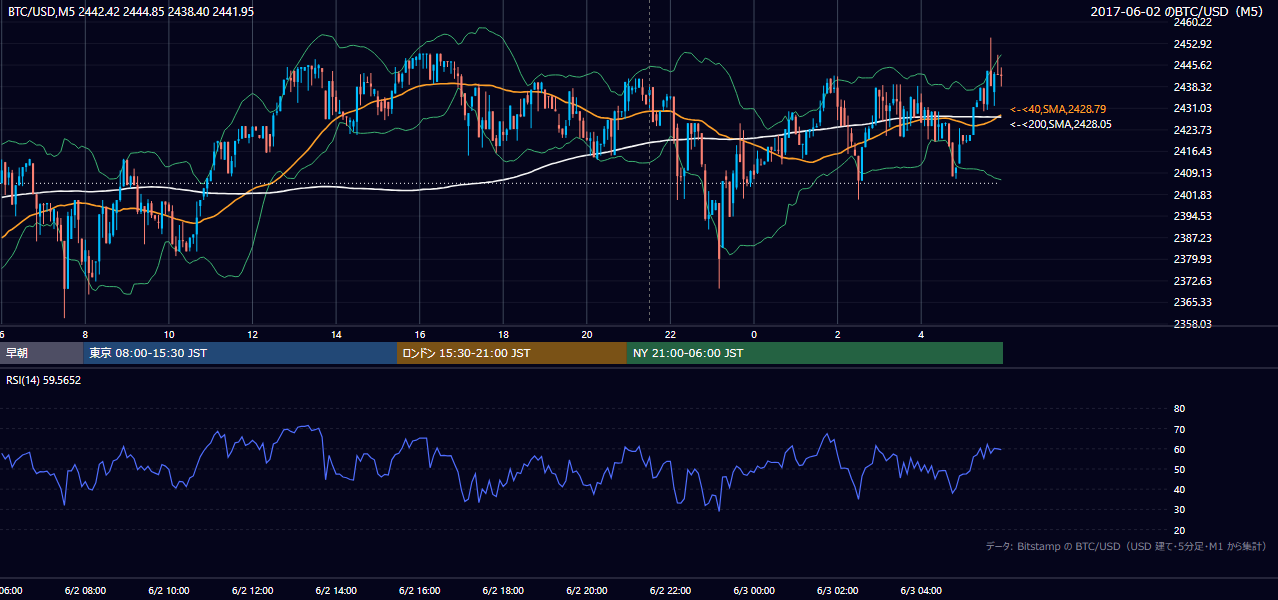
Task: Click the upper chart hour label 0
Action: (754, 334)
